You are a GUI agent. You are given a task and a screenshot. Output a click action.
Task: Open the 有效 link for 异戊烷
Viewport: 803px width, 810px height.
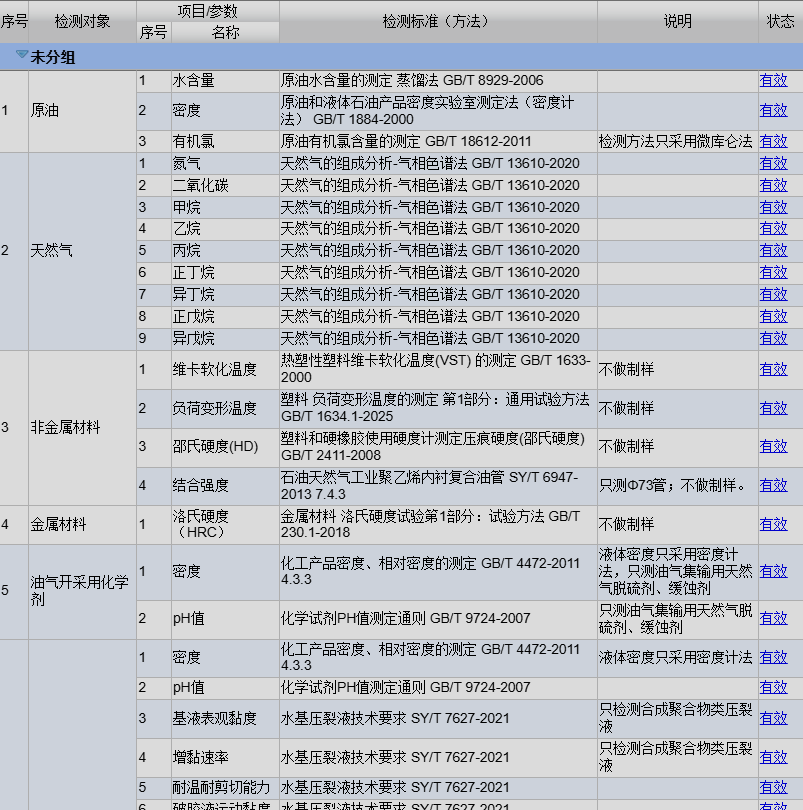[x=773, y=338]
